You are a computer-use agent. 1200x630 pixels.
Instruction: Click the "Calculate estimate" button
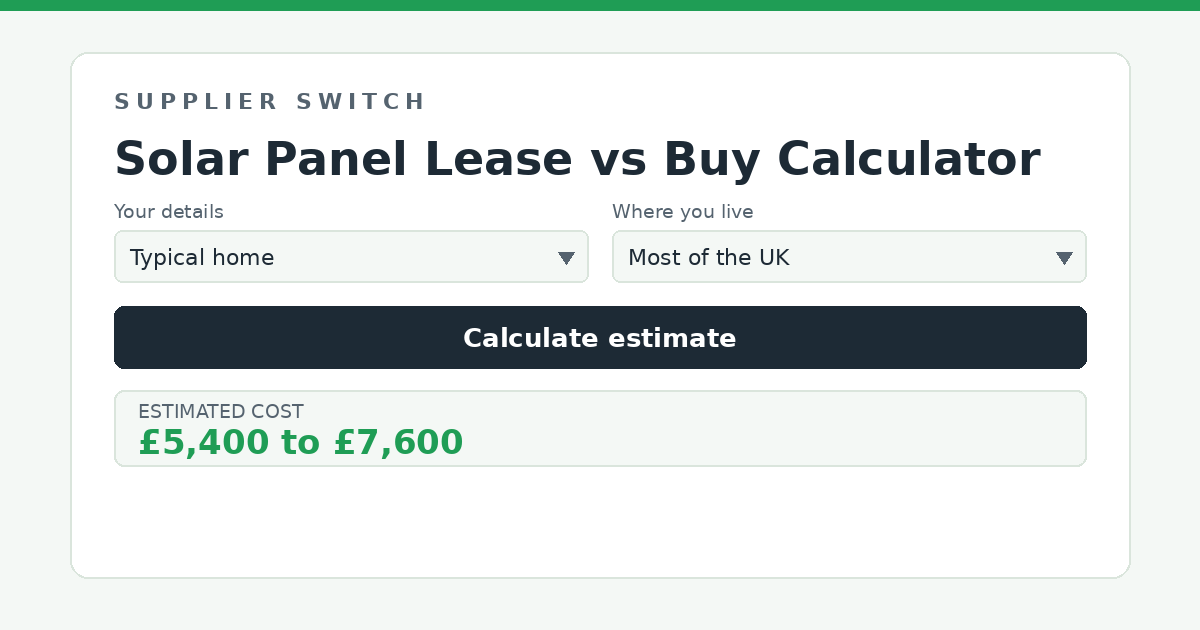click(600, 338)
